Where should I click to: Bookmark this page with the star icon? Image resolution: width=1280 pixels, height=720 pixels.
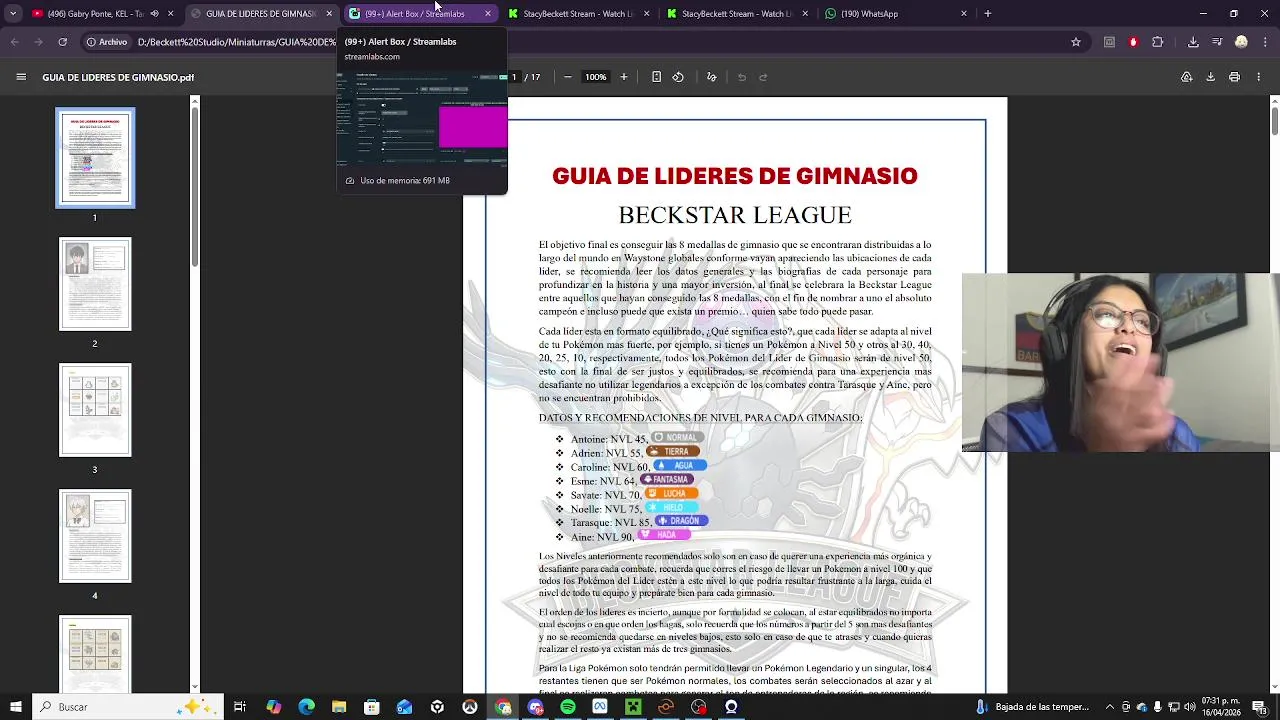[x=1076, y=42]
